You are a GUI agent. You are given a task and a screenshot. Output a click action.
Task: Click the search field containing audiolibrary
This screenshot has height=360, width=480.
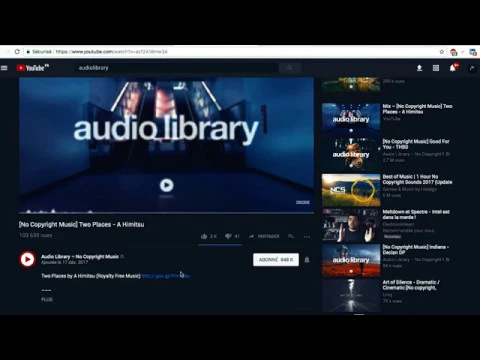[x=177, y=68]
